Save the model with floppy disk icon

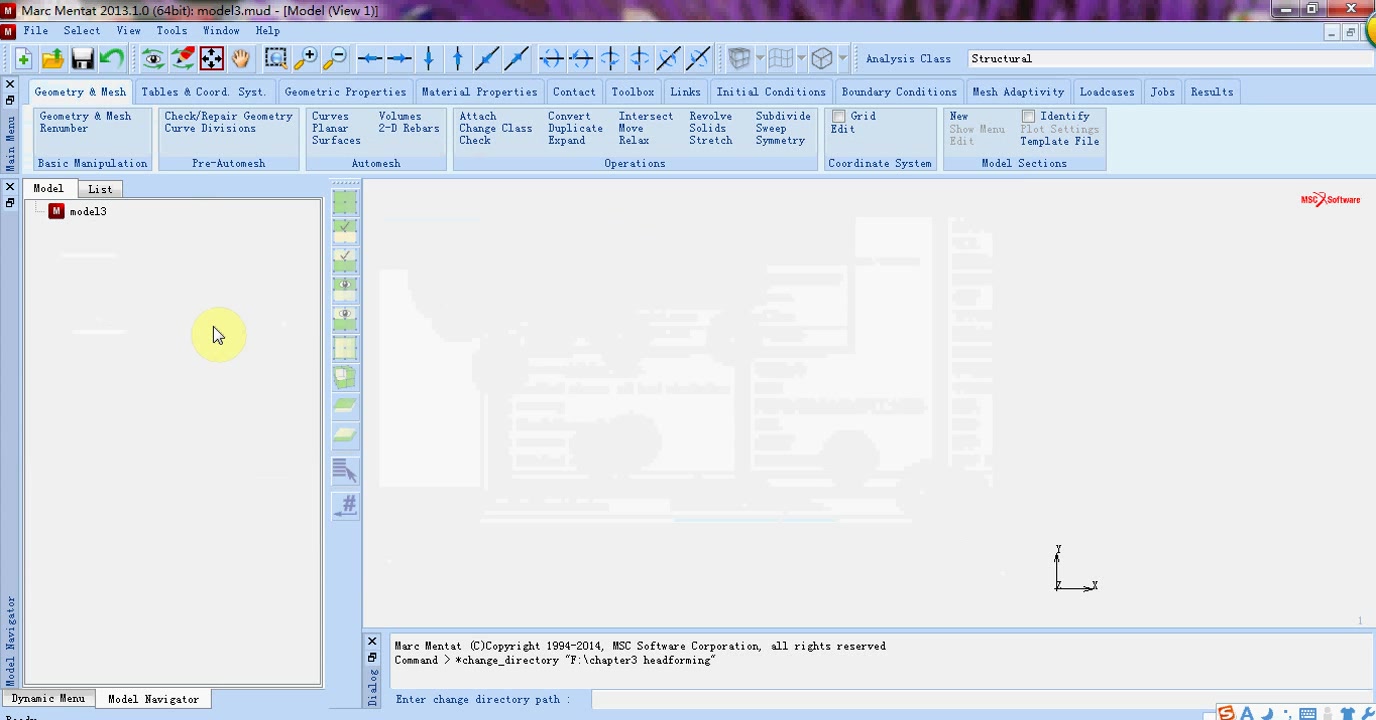pos(82,59)
